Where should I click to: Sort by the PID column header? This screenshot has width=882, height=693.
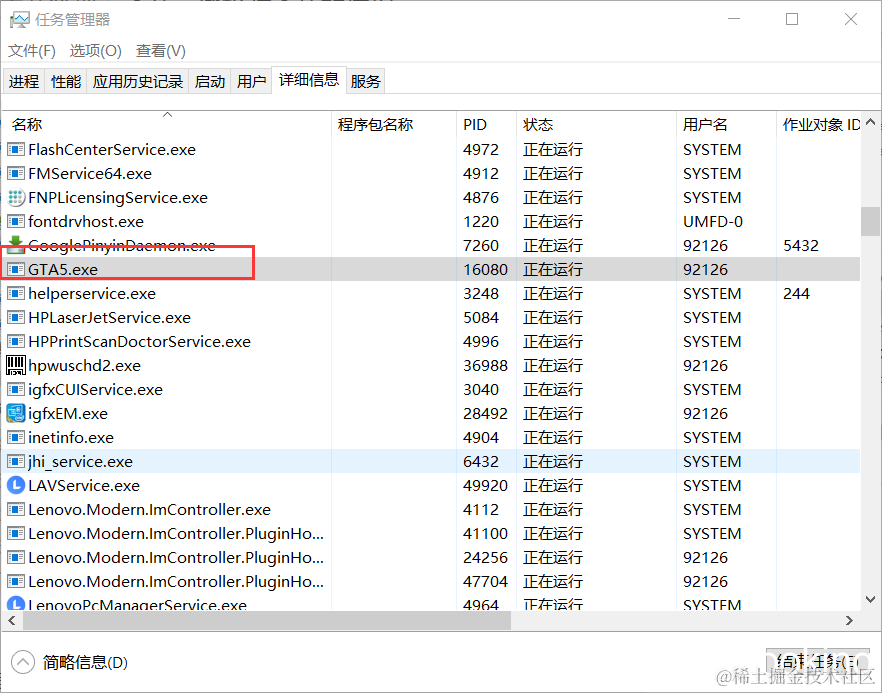coord(487,124)
